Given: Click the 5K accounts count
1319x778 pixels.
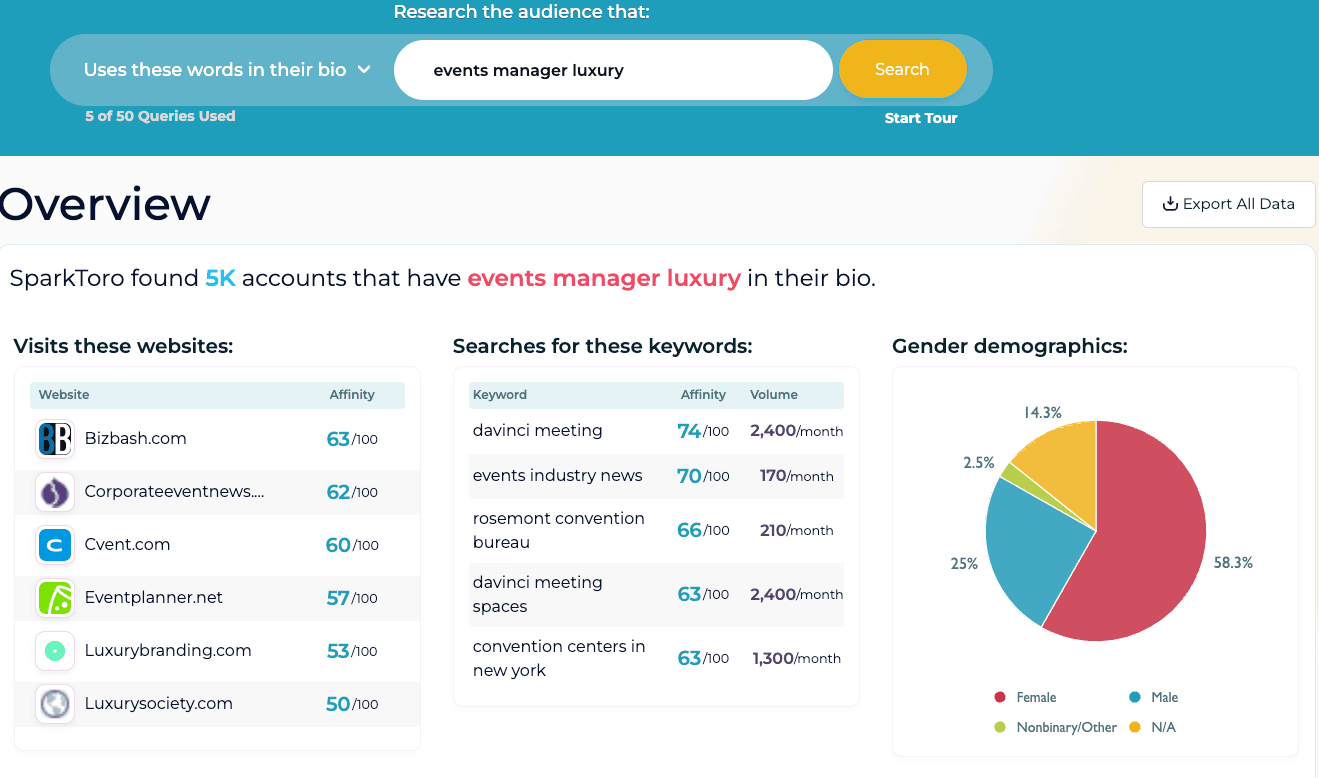Looking at the screenshot, I should pyautogui.click(x=220, y=278).
